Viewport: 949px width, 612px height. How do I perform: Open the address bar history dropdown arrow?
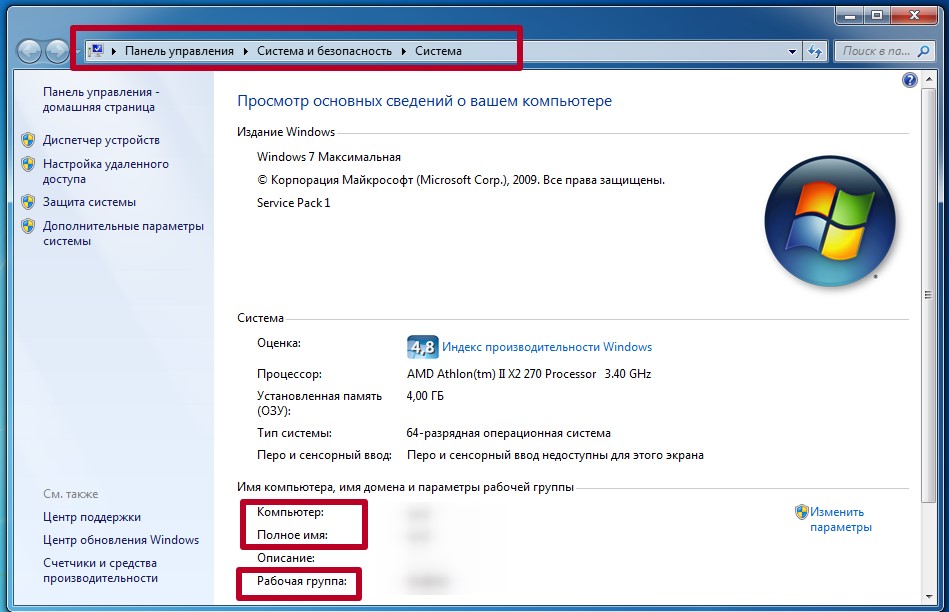coord(793,51)
